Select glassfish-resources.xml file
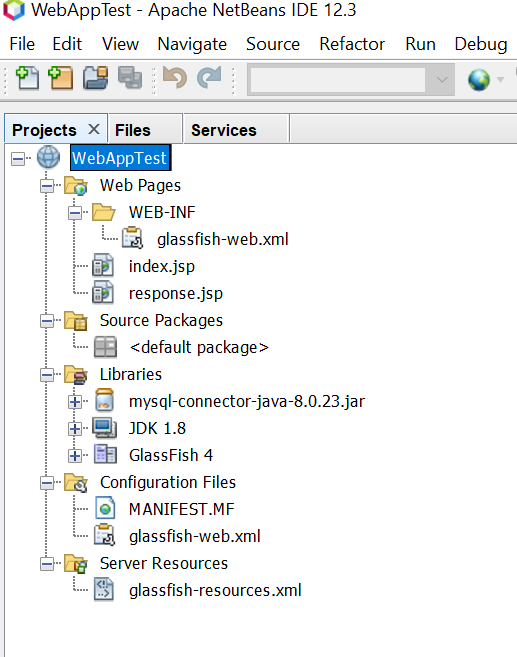 pos(215,590)
